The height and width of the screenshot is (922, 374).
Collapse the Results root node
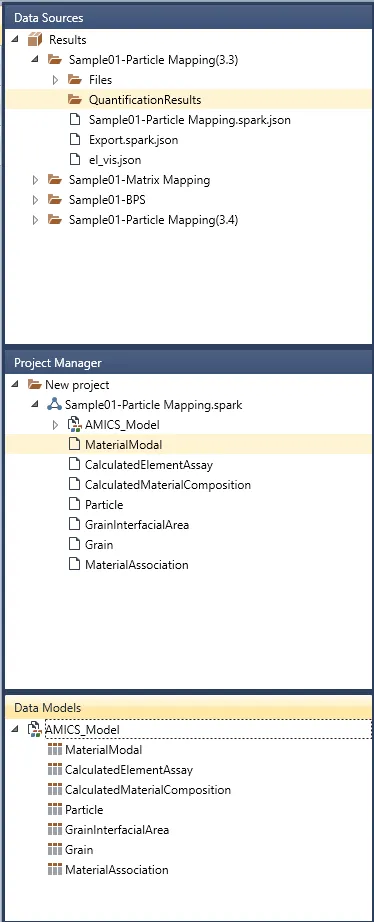click(x=15, y=39)
